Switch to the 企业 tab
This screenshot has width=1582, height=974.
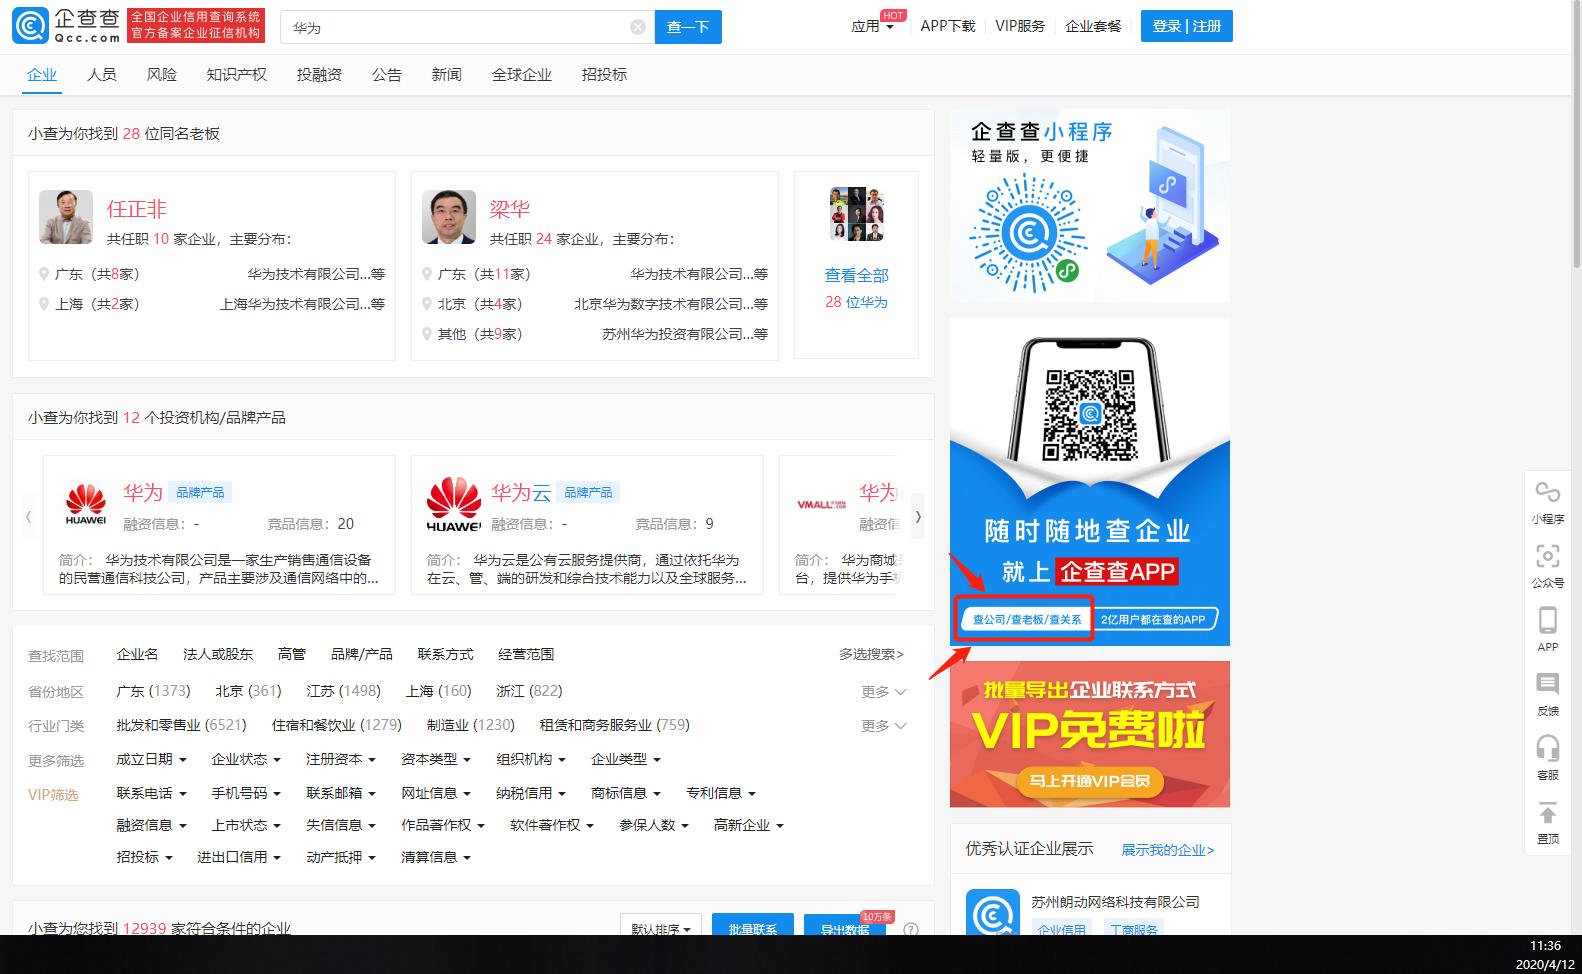pos(42,74)
